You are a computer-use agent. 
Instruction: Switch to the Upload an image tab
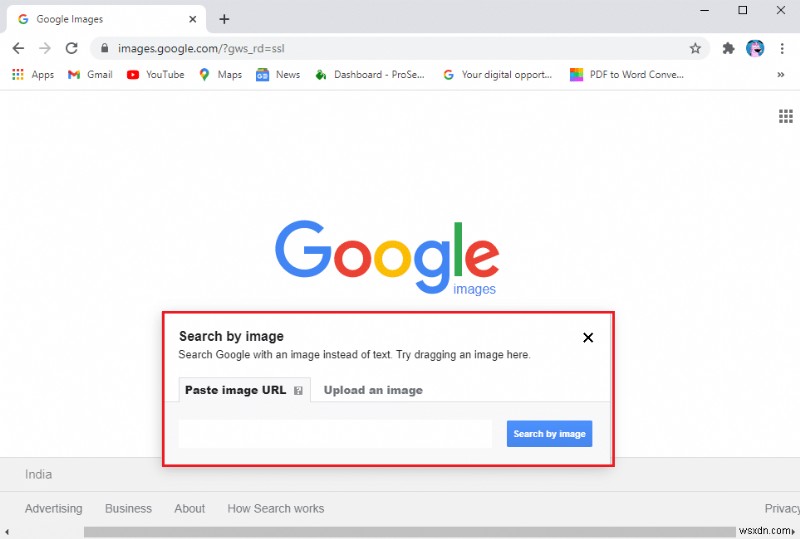coord(373,390)
